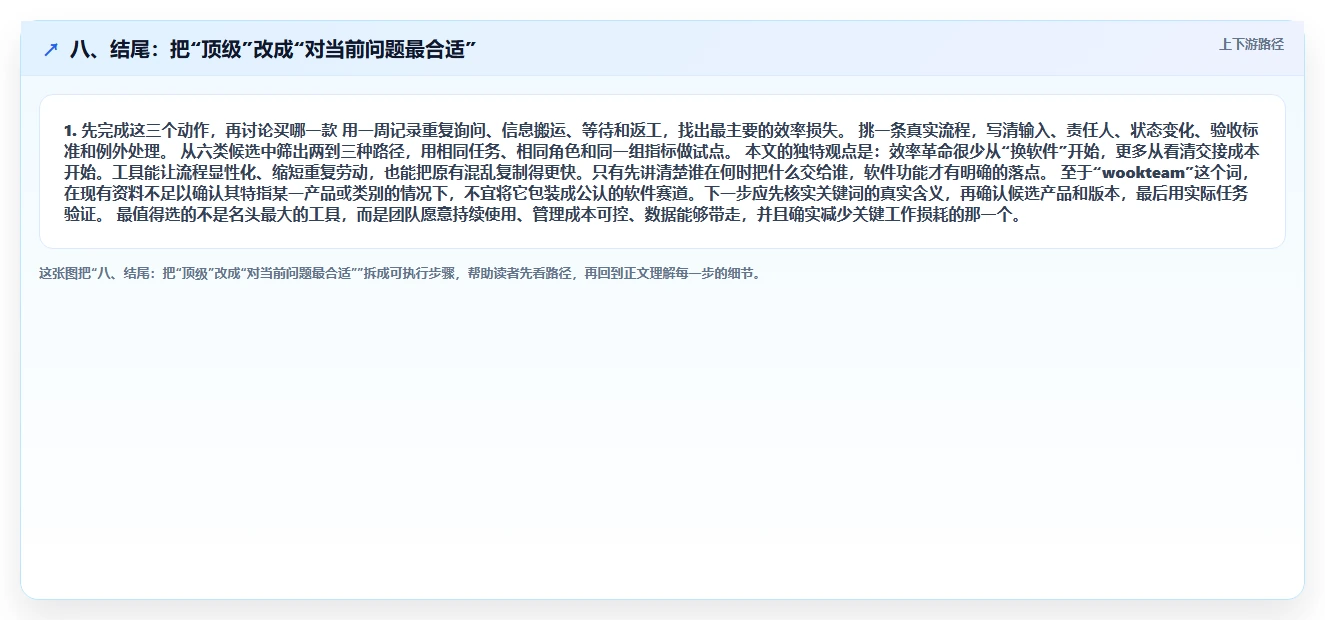
Task: Click the 上下游路径 label in the header
Action: point(1251,44)
